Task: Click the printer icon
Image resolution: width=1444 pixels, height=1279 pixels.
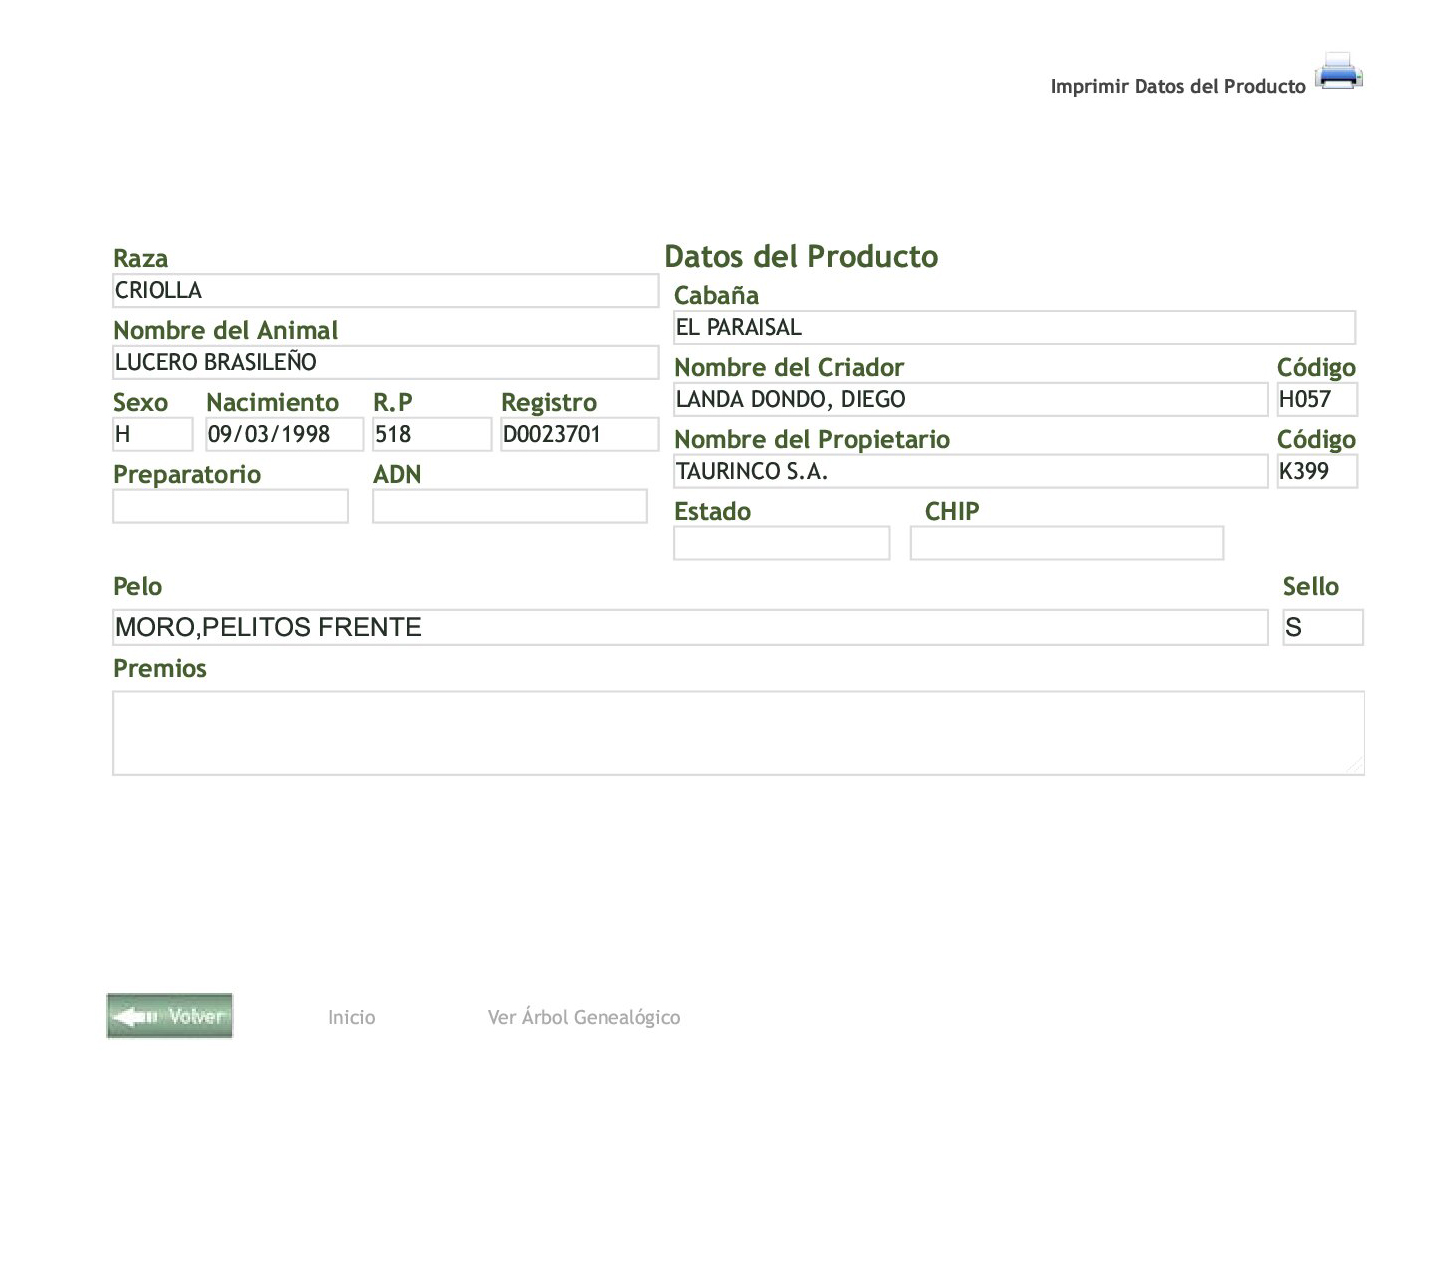Action: [1338, 72]
